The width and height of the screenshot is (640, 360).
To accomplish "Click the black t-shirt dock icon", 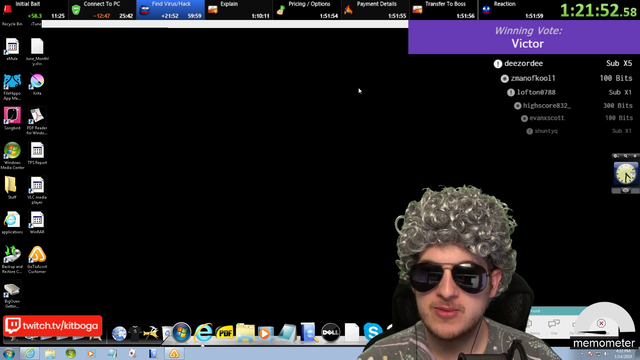I will click(135, 333).
